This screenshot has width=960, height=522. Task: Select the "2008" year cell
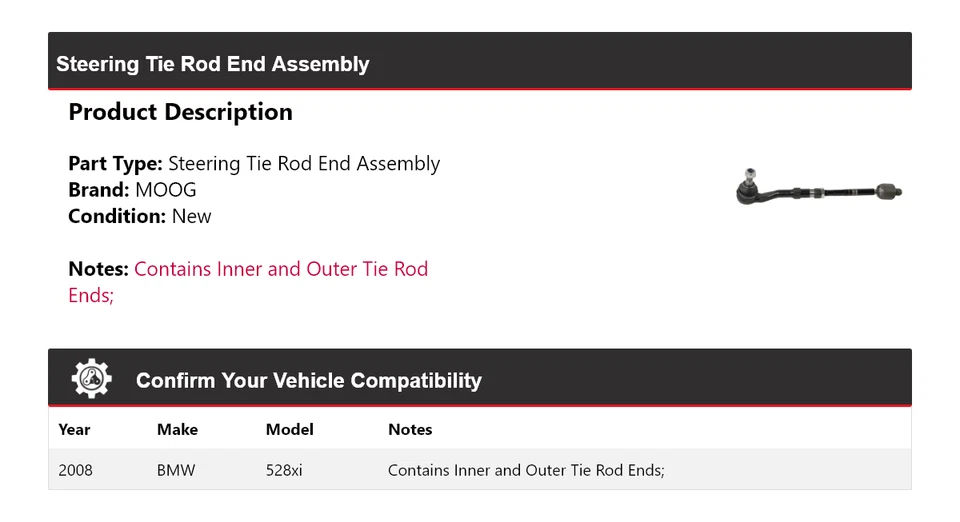click(75, 470)
